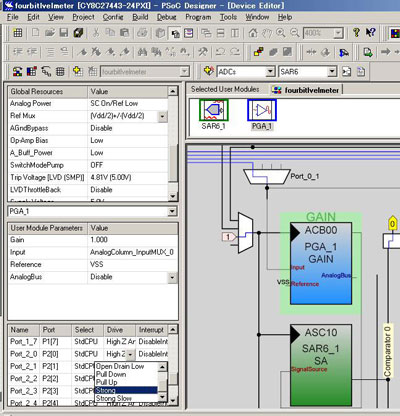Click the yellow-red blocks Device Editor icon
This screenshot has height=416, width=400.
tap(259, 52)
